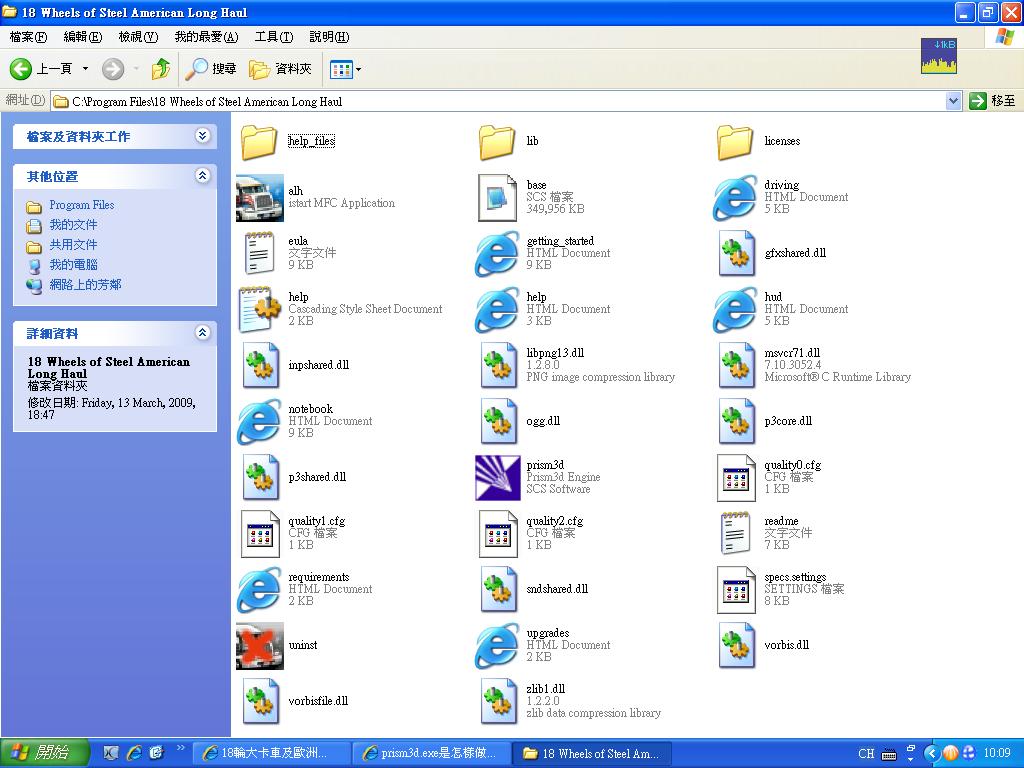Collapse the 其他位置 panel
Screen dimensions: 1024x768
pyautogui.click(x=203, y=176)
